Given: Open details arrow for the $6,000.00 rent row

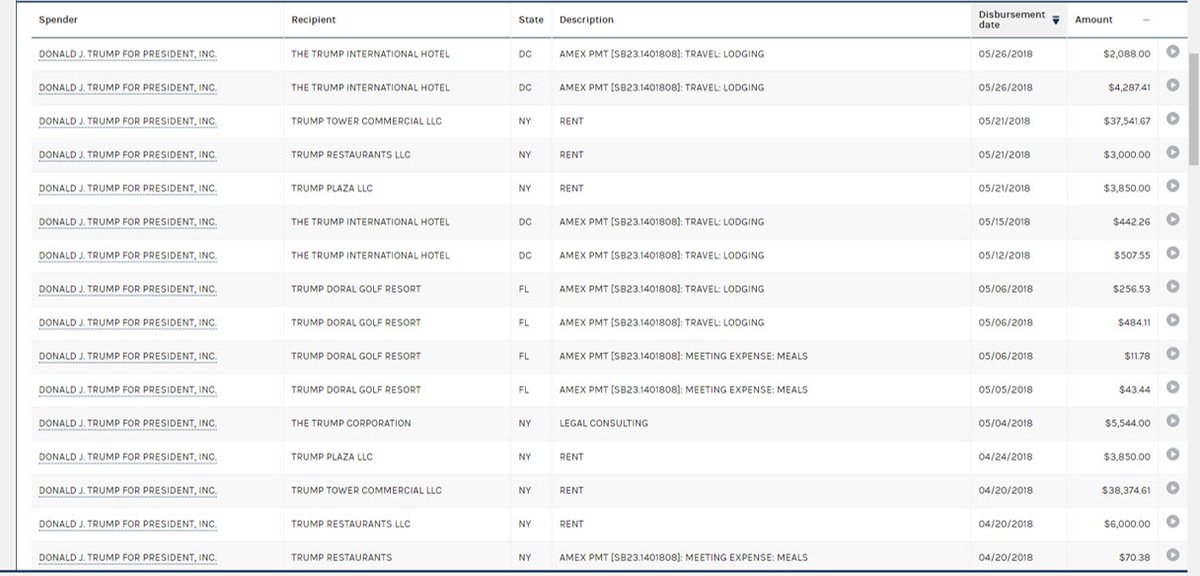Looking at the screenshot, I should tap(1173, 523).
